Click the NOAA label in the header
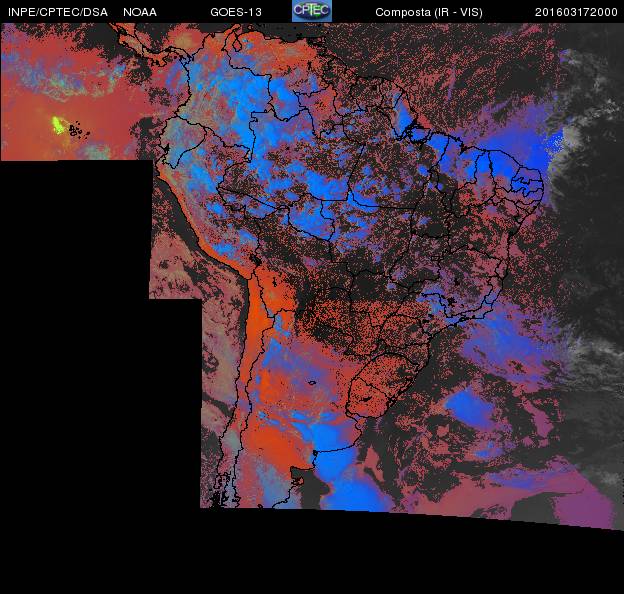The width and height of the screenshot is (624, 594). [x=140, y=12]
